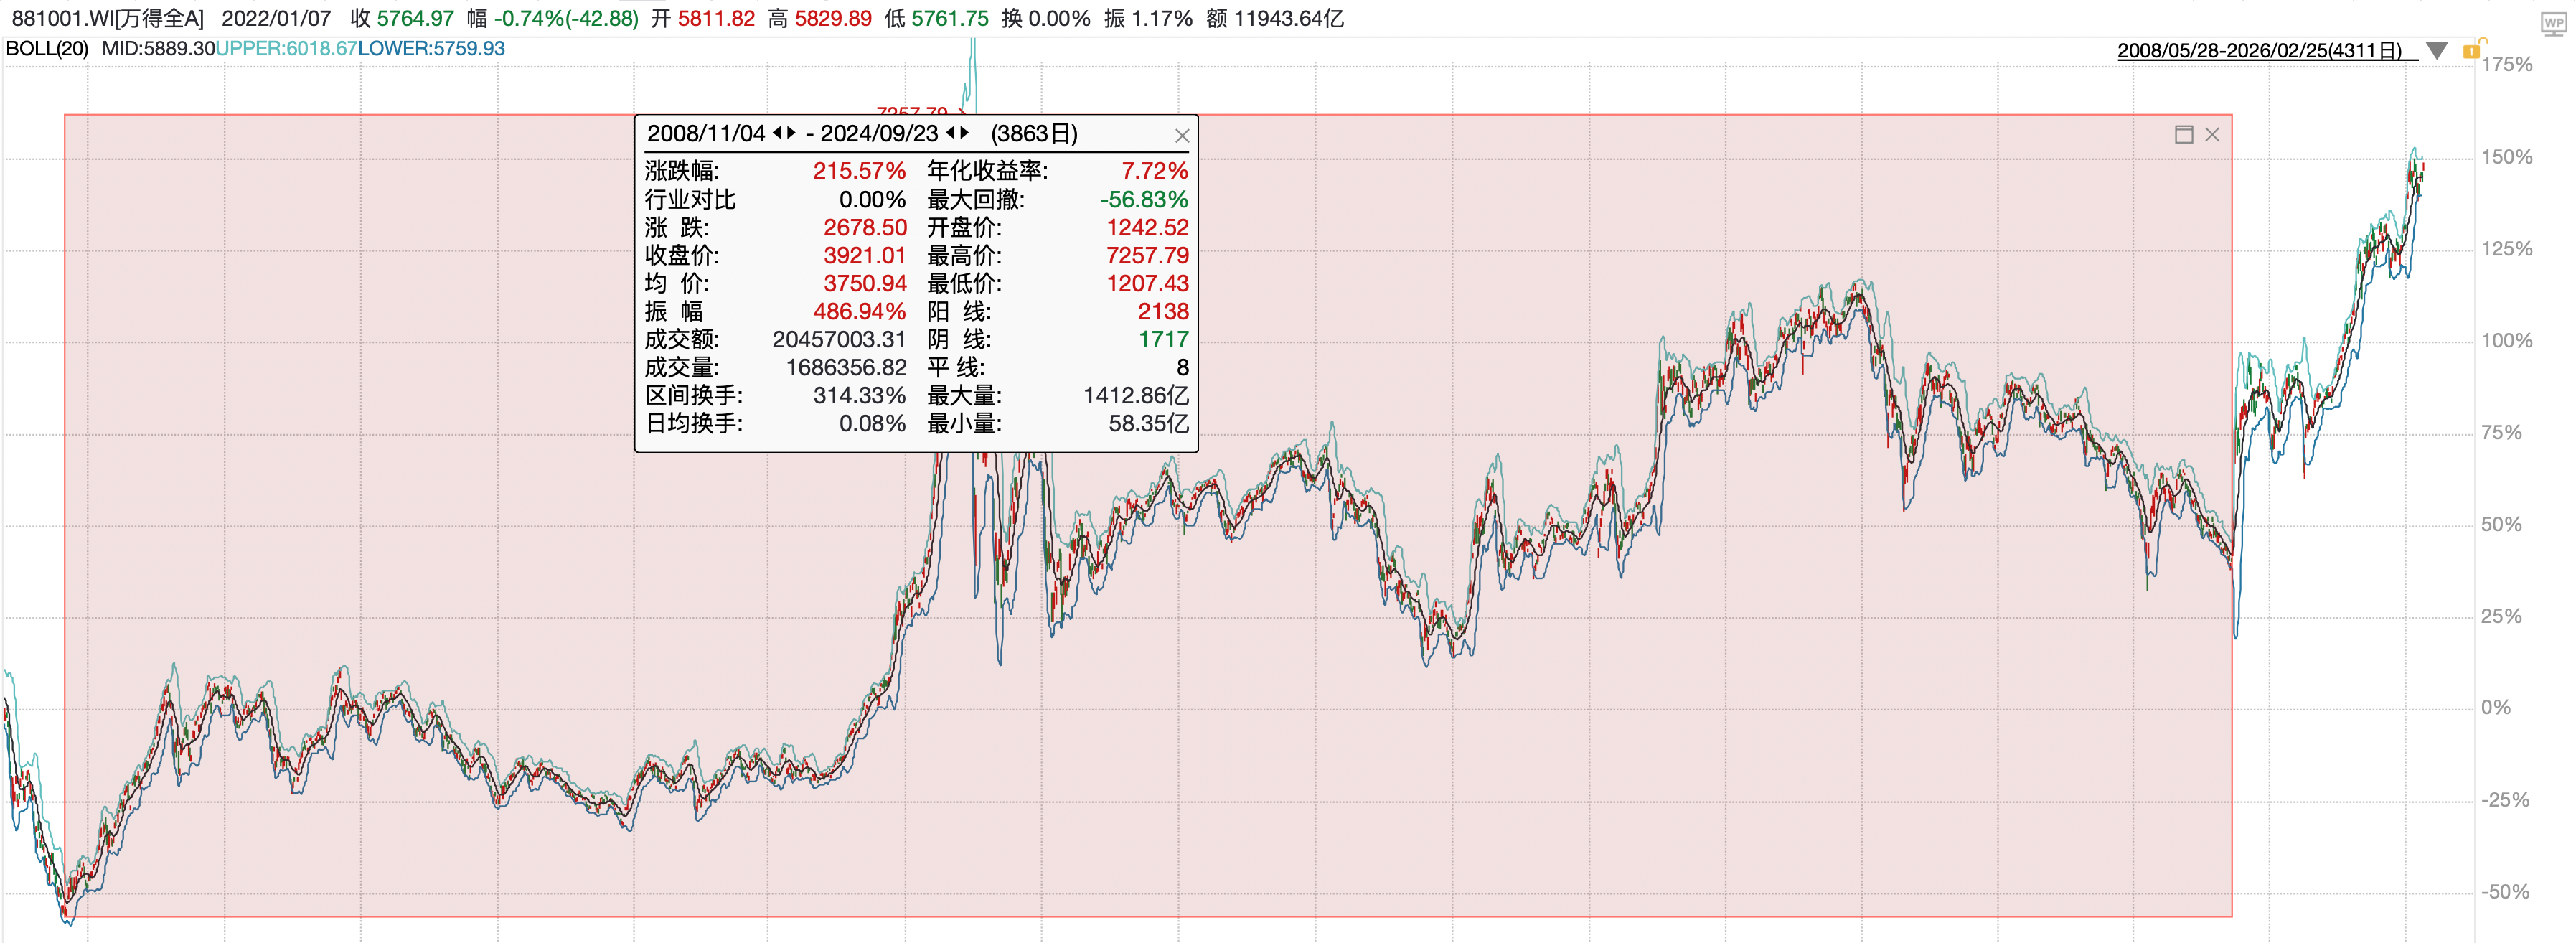Maximize the pink selection region

2184,135
